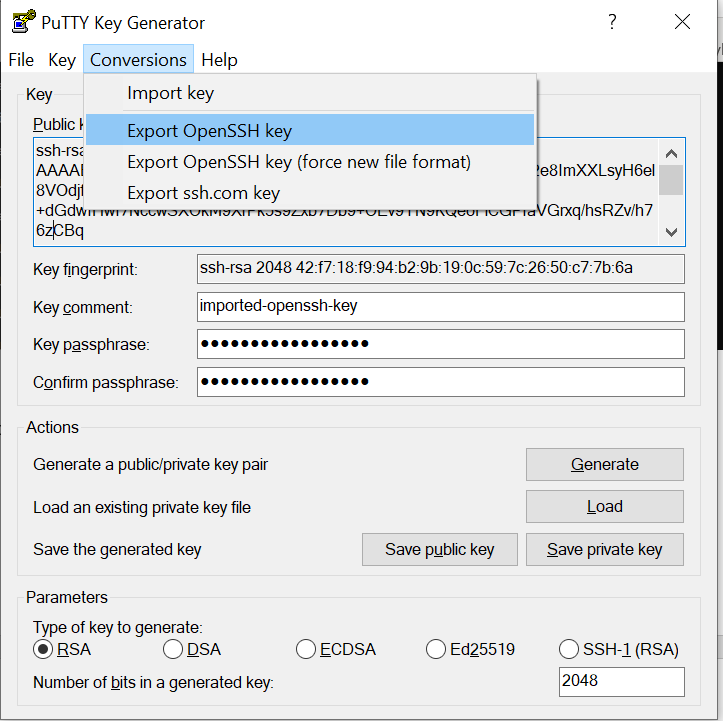
Task: Click the Load button
Action: pyautogui.click(x=604, y=507)
